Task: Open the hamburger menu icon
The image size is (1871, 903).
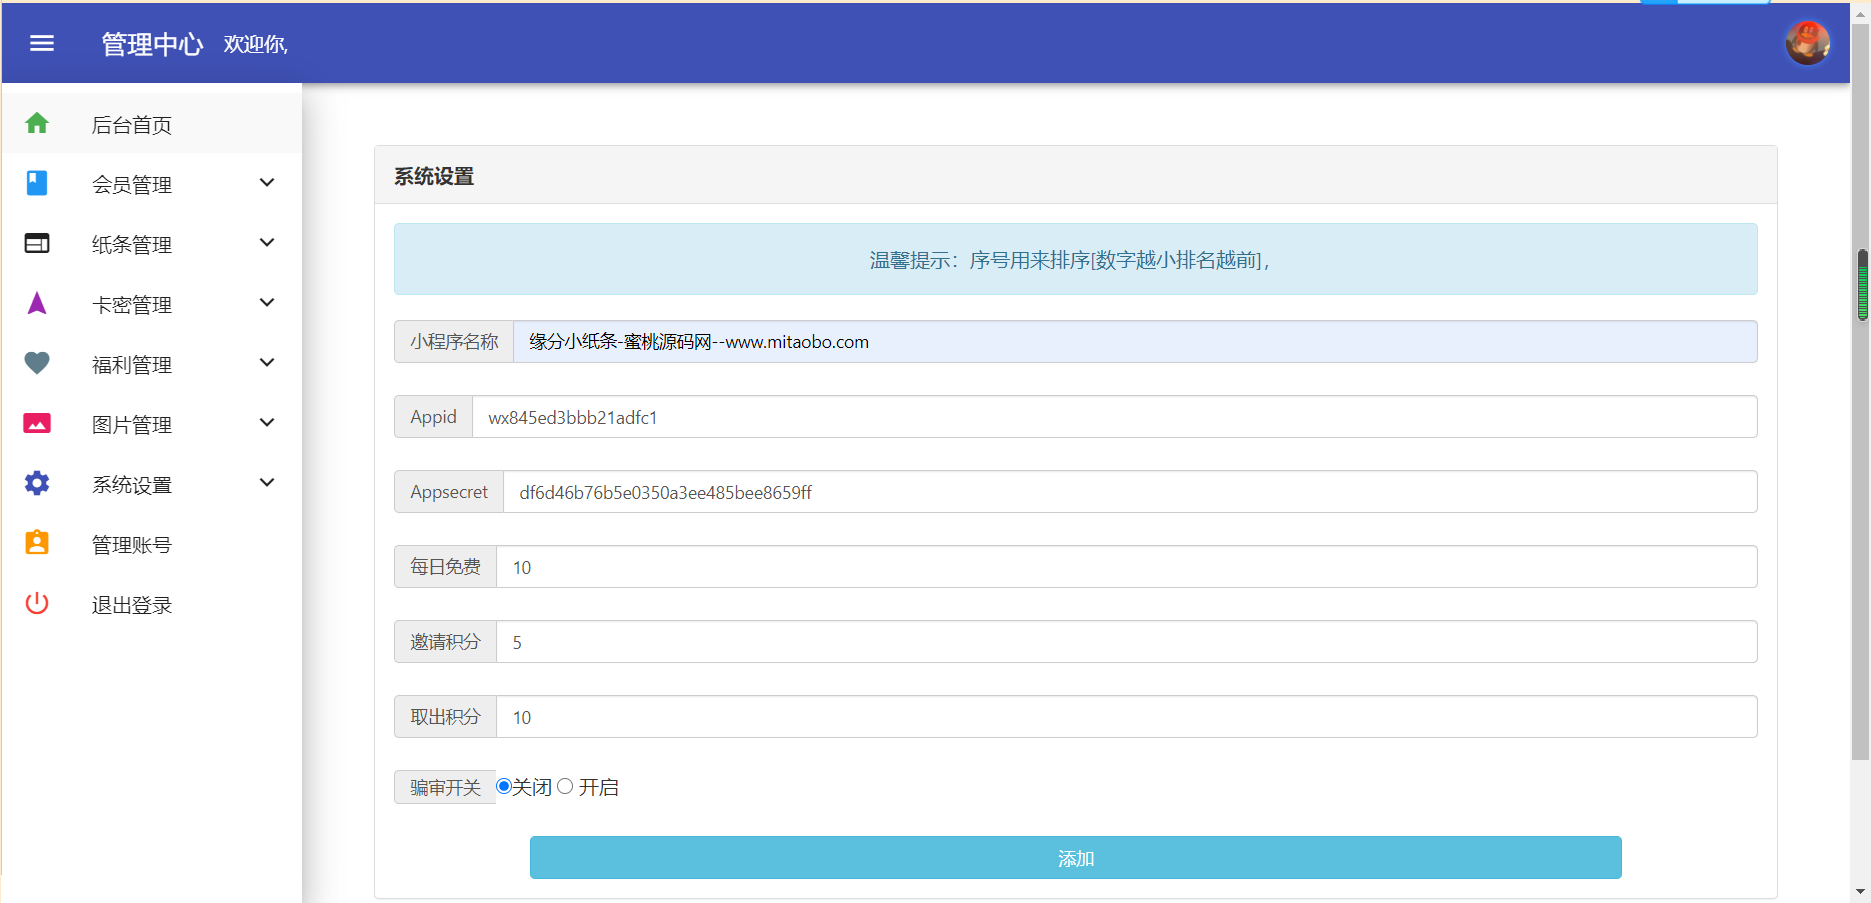Action: click(42, 43)
